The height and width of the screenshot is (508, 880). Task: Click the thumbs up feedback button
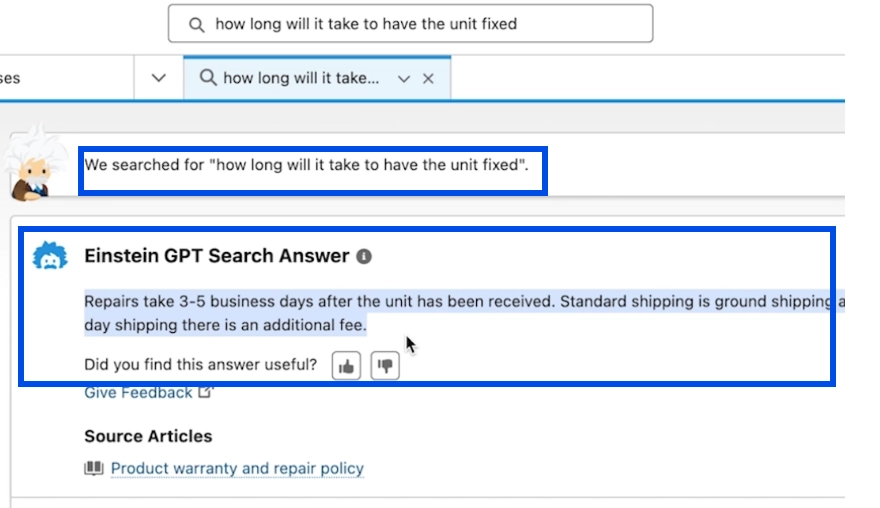tap(346, 366)
